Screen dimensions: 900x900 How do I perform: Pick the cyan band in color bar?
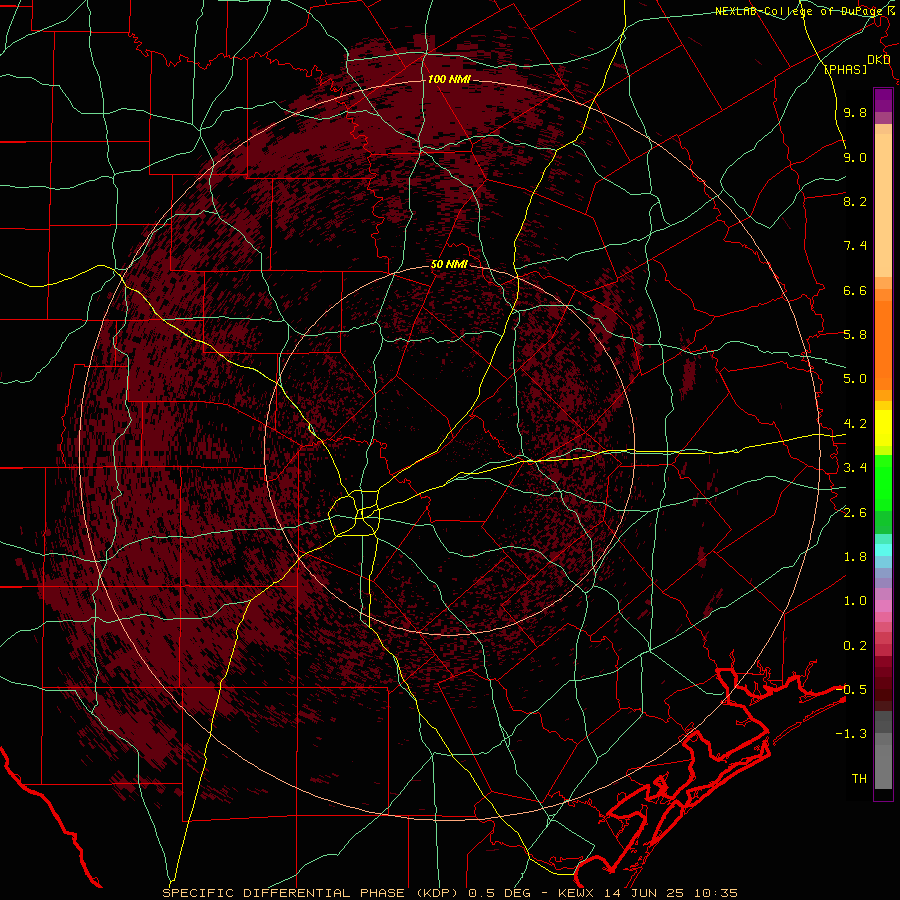(883, 550)
